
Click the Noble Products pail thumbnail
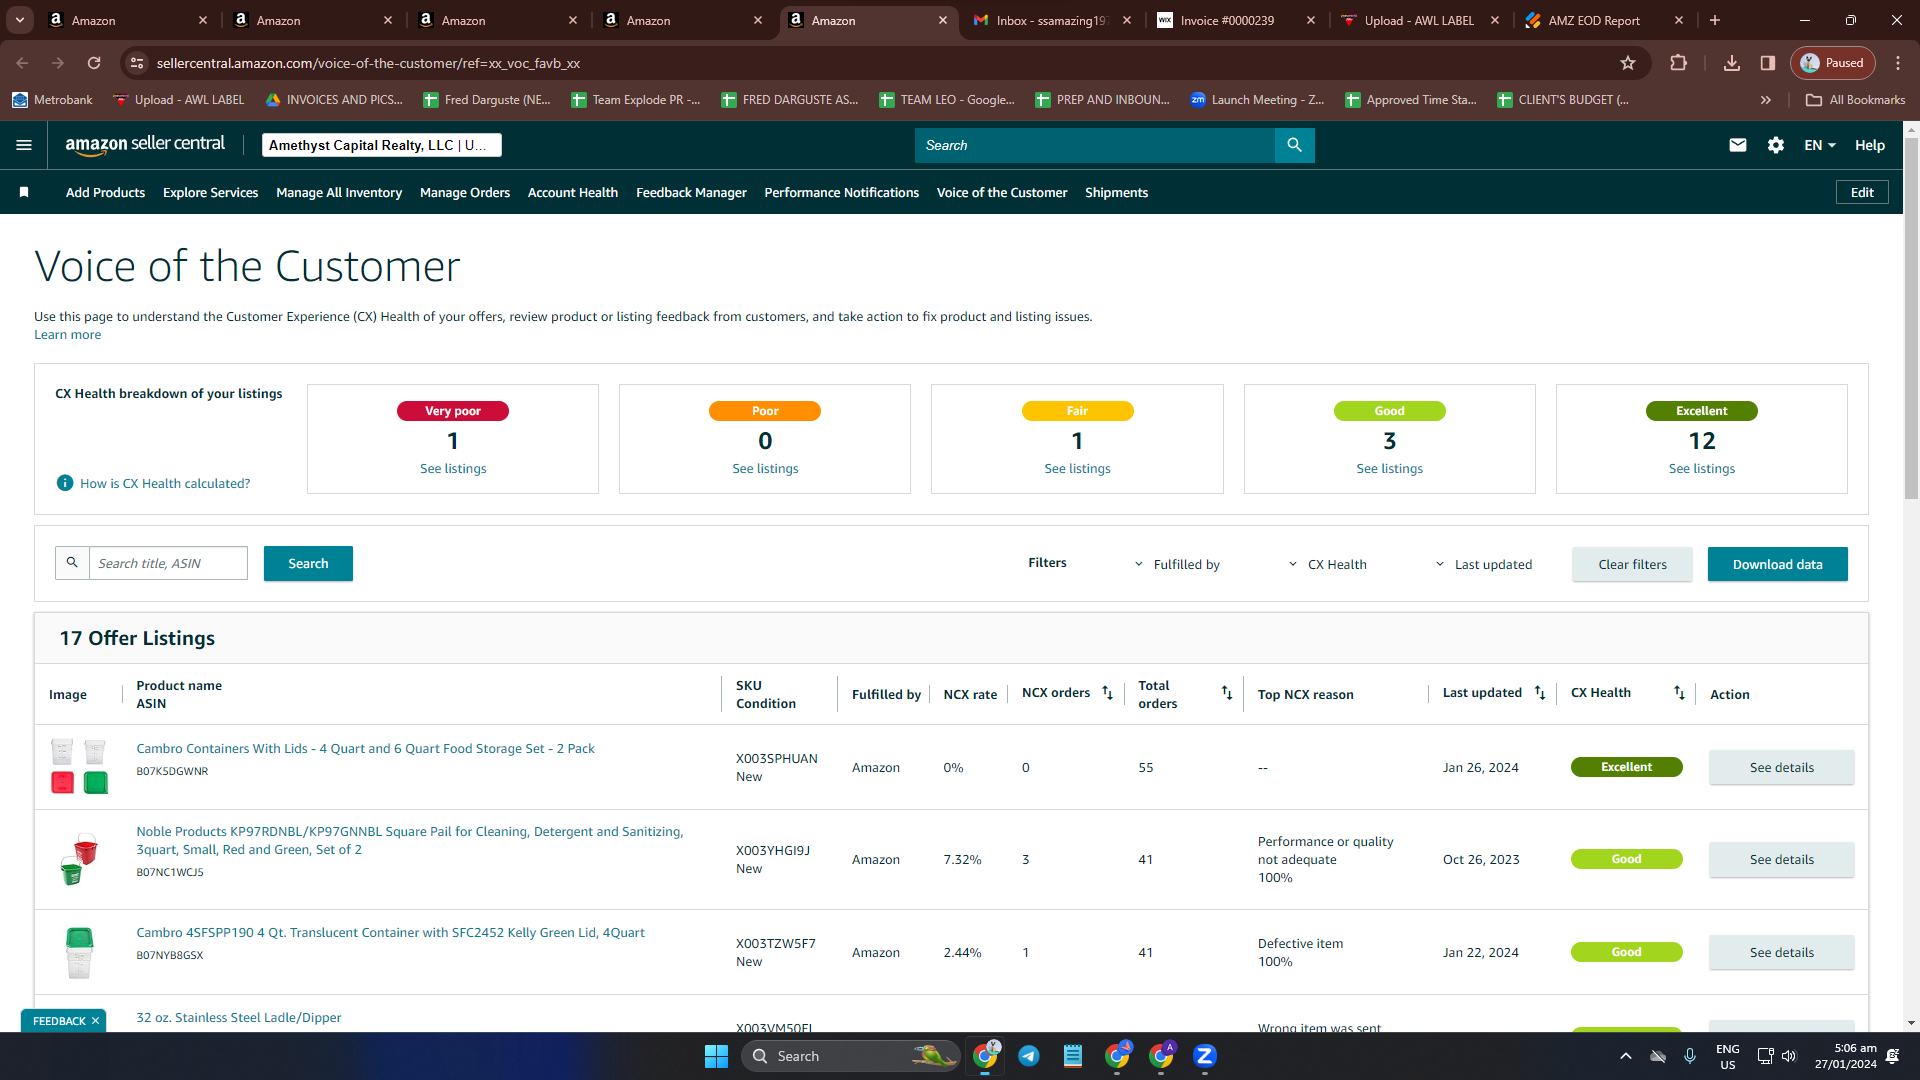(79, 859)
